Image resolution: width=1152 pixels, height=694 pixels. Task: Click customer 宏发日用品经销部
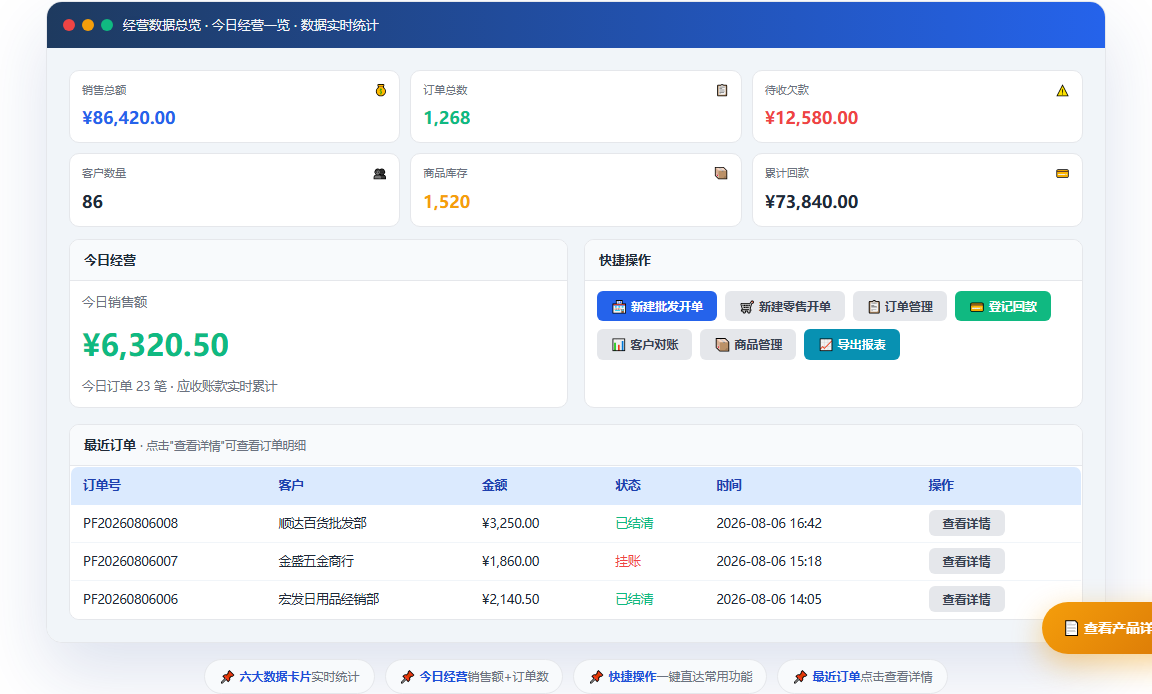click(329, 599)
